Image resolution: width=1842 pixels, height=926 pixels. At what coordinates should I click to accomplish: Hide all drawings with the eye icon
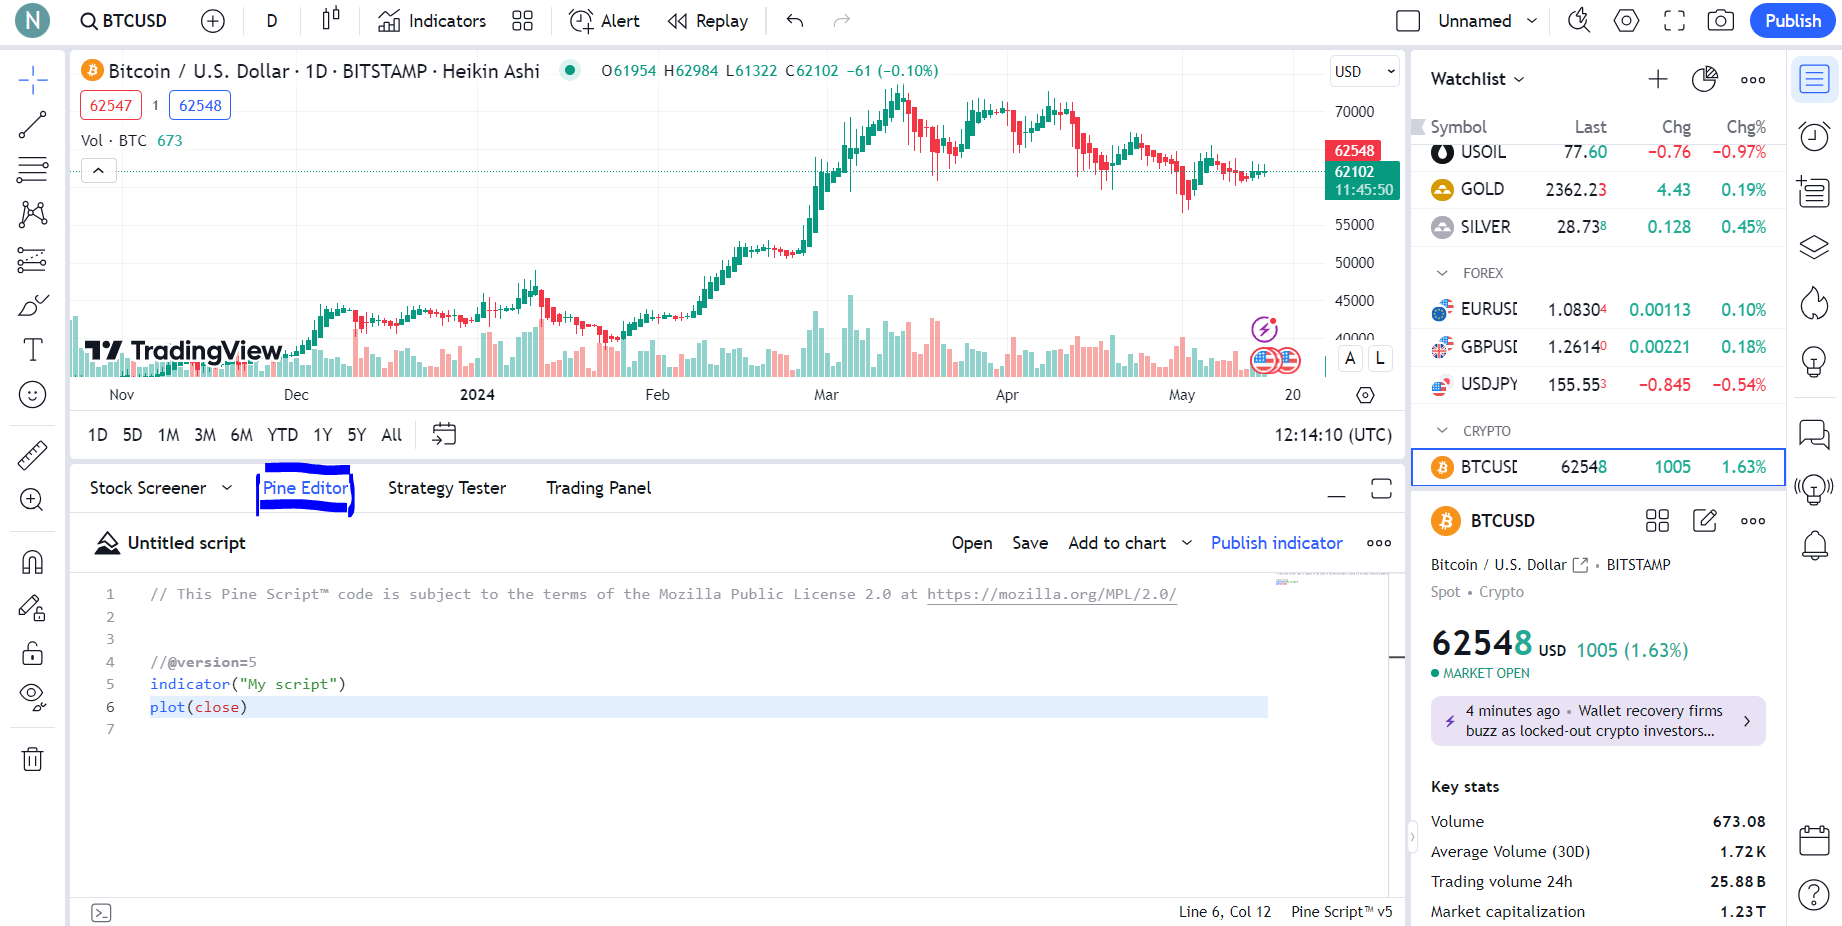click(x=32, y=697)
